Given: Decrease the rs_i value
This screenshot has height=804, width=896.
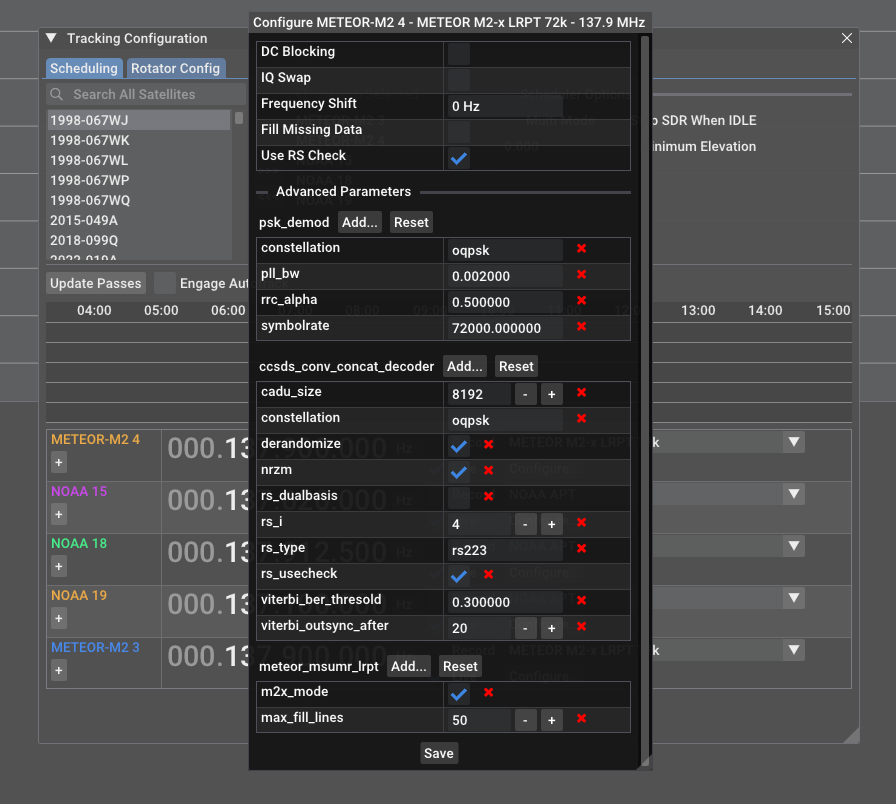Looking at the screenshot, I should pos(525,524).
